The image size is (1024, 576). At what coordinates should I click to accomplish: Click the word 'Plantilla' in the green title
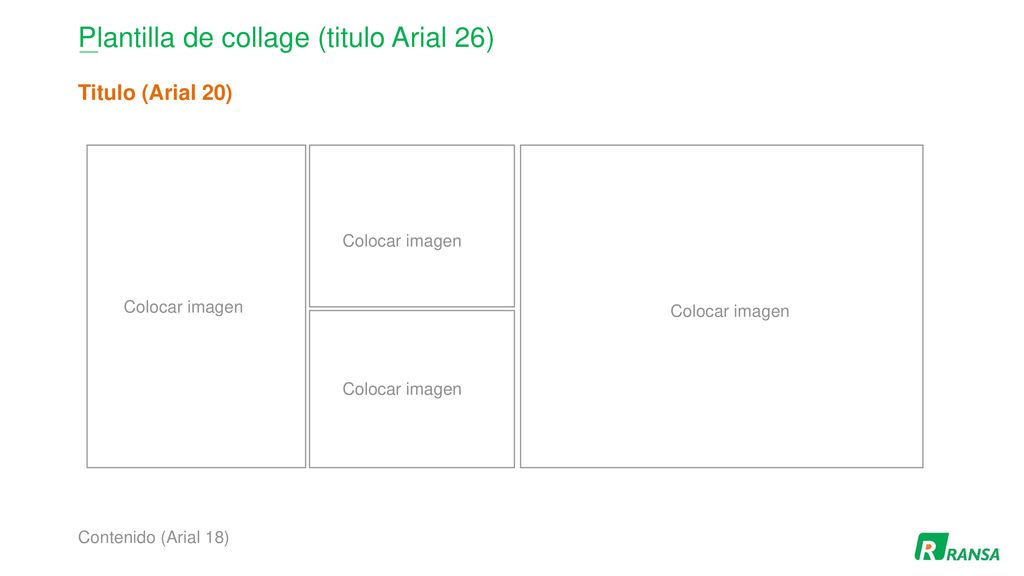pos(127,38)
